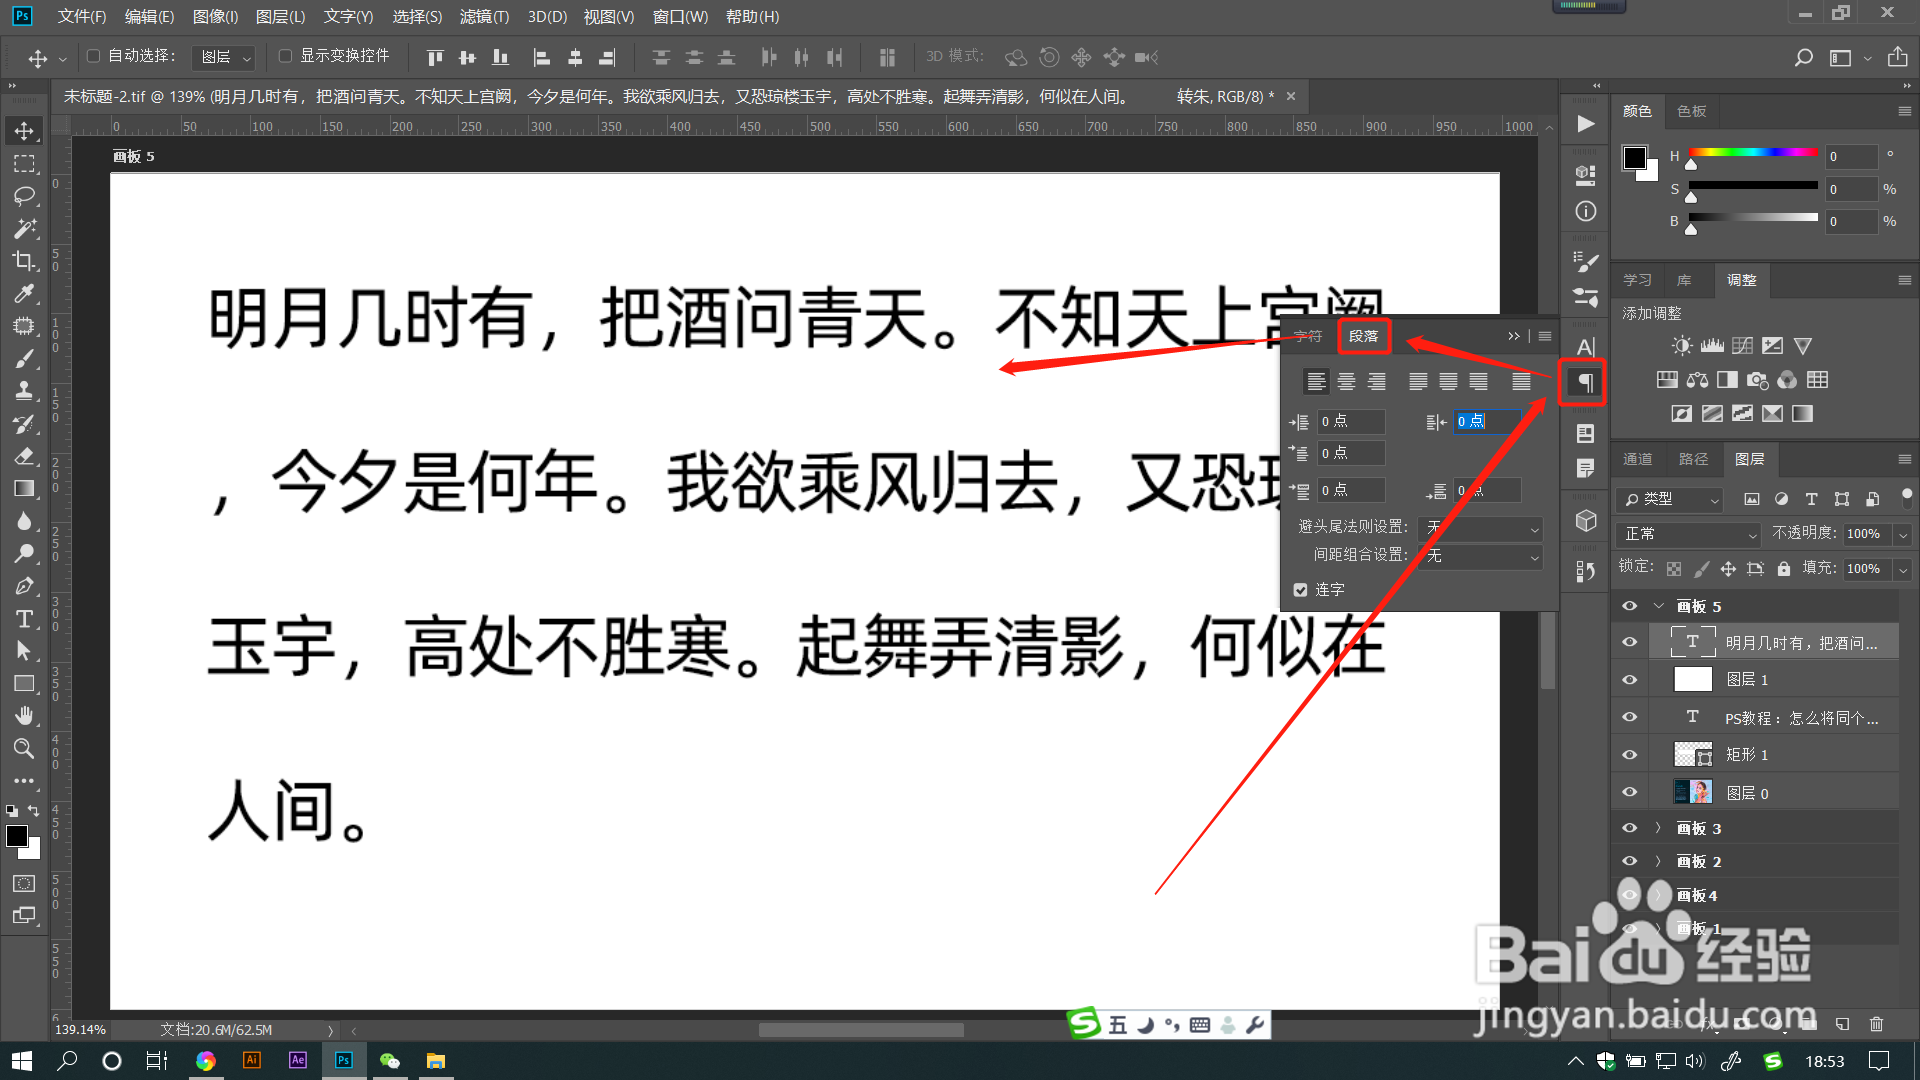This screenshot has width=1920, height=1080.
Task: Open the 避头尾法则设置 dropdown
Action: point(1482,528)
